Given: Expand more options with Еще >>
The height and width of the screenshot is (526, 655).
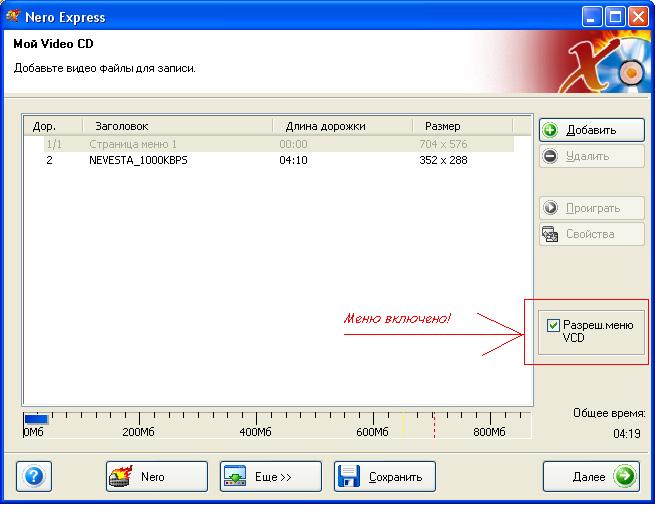Looking at the screenshot, I should click(x=271, y=477).
